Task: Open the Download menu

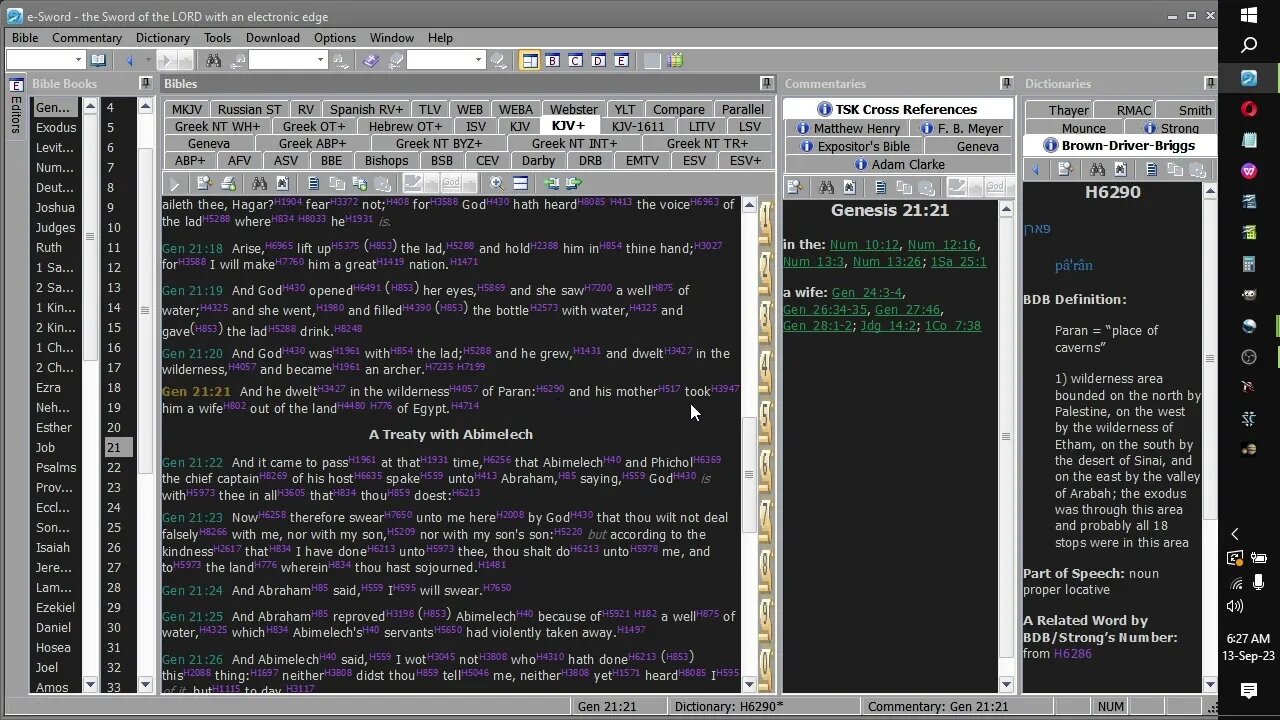Action: 273,37
